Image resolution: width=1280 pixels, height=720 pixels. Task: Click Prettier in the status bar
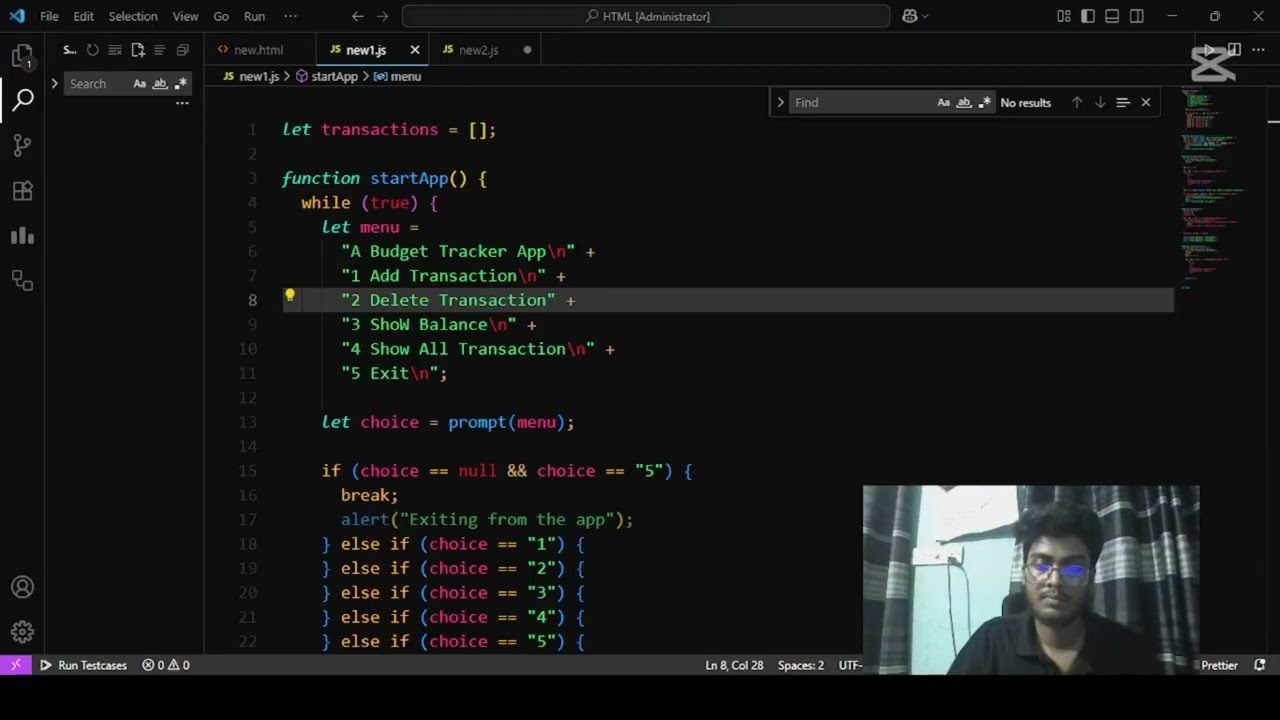(x=1219, y=665)
